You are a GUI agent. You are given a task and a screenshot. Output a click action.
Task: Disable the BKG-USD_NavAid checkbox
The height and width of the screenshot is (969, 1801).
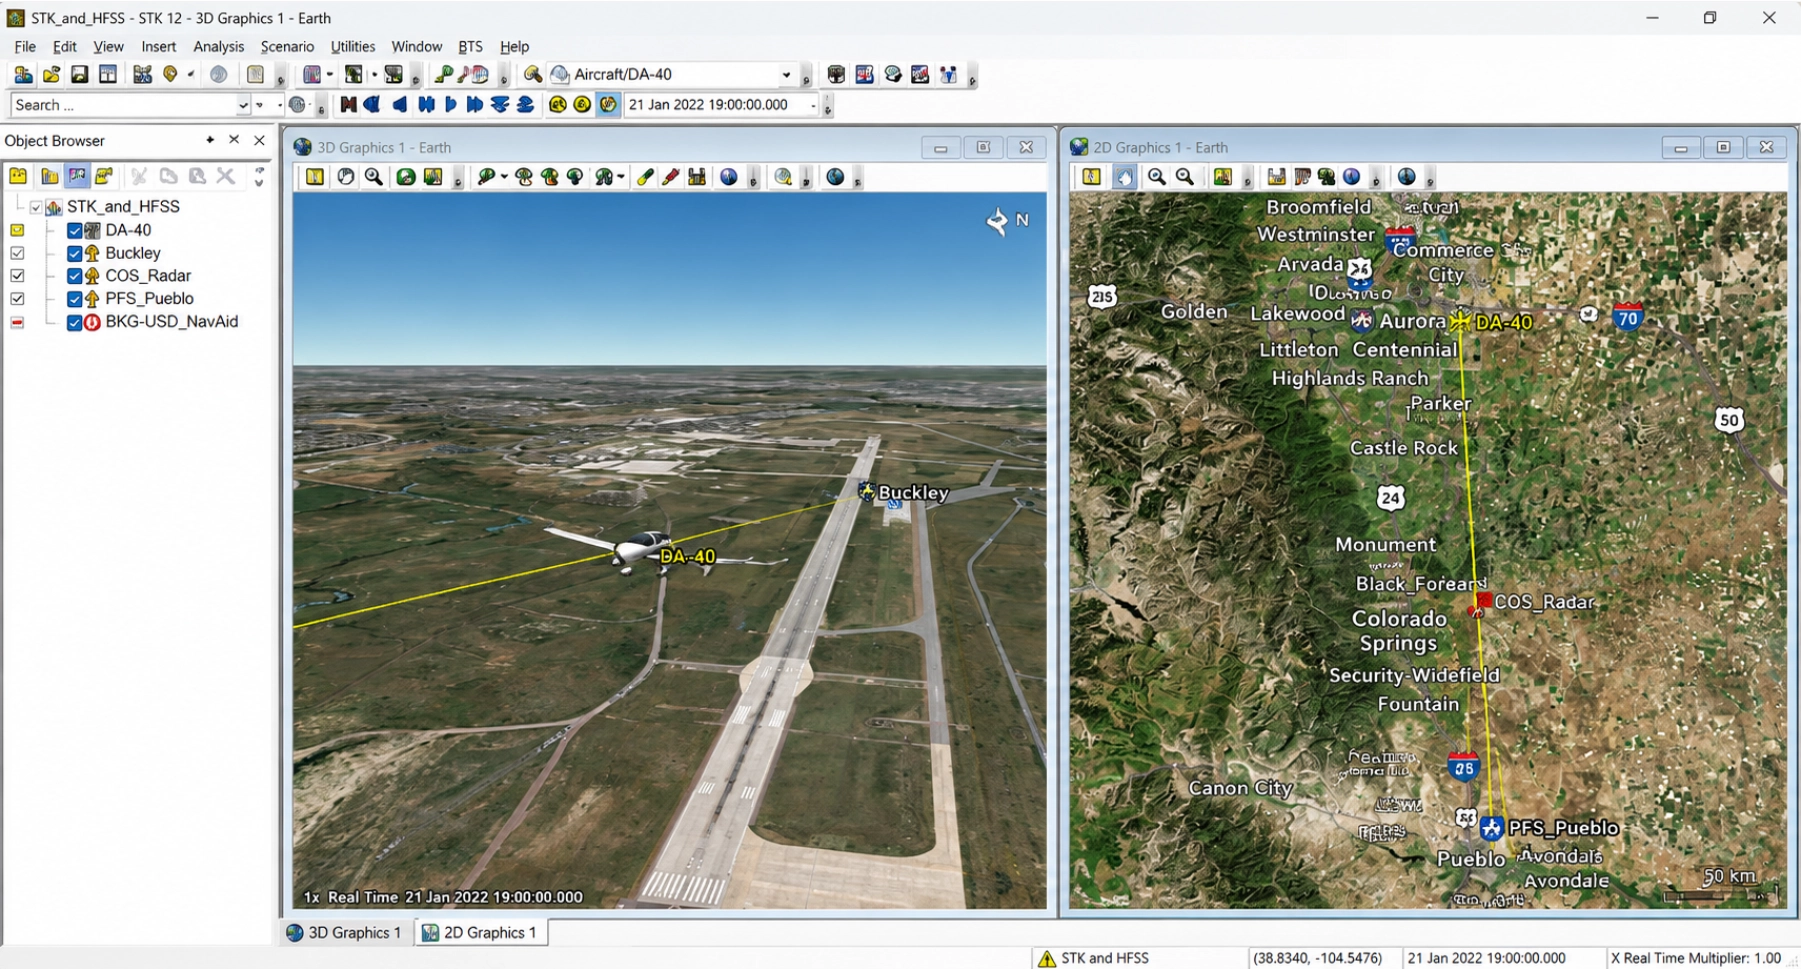point(74,322)
